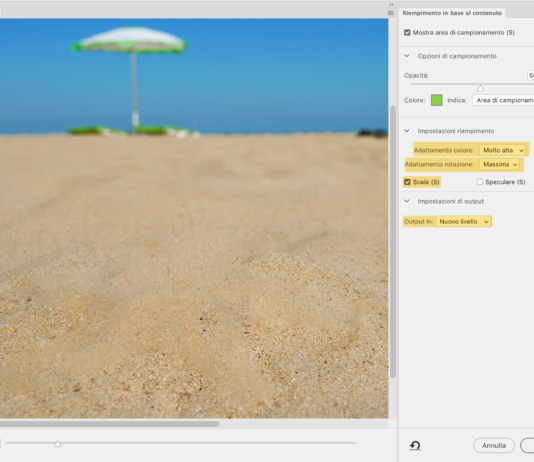Screen dimensions: 534x462
Task: Enable the Speculare checkbox
Action: (x=480, y=182)
